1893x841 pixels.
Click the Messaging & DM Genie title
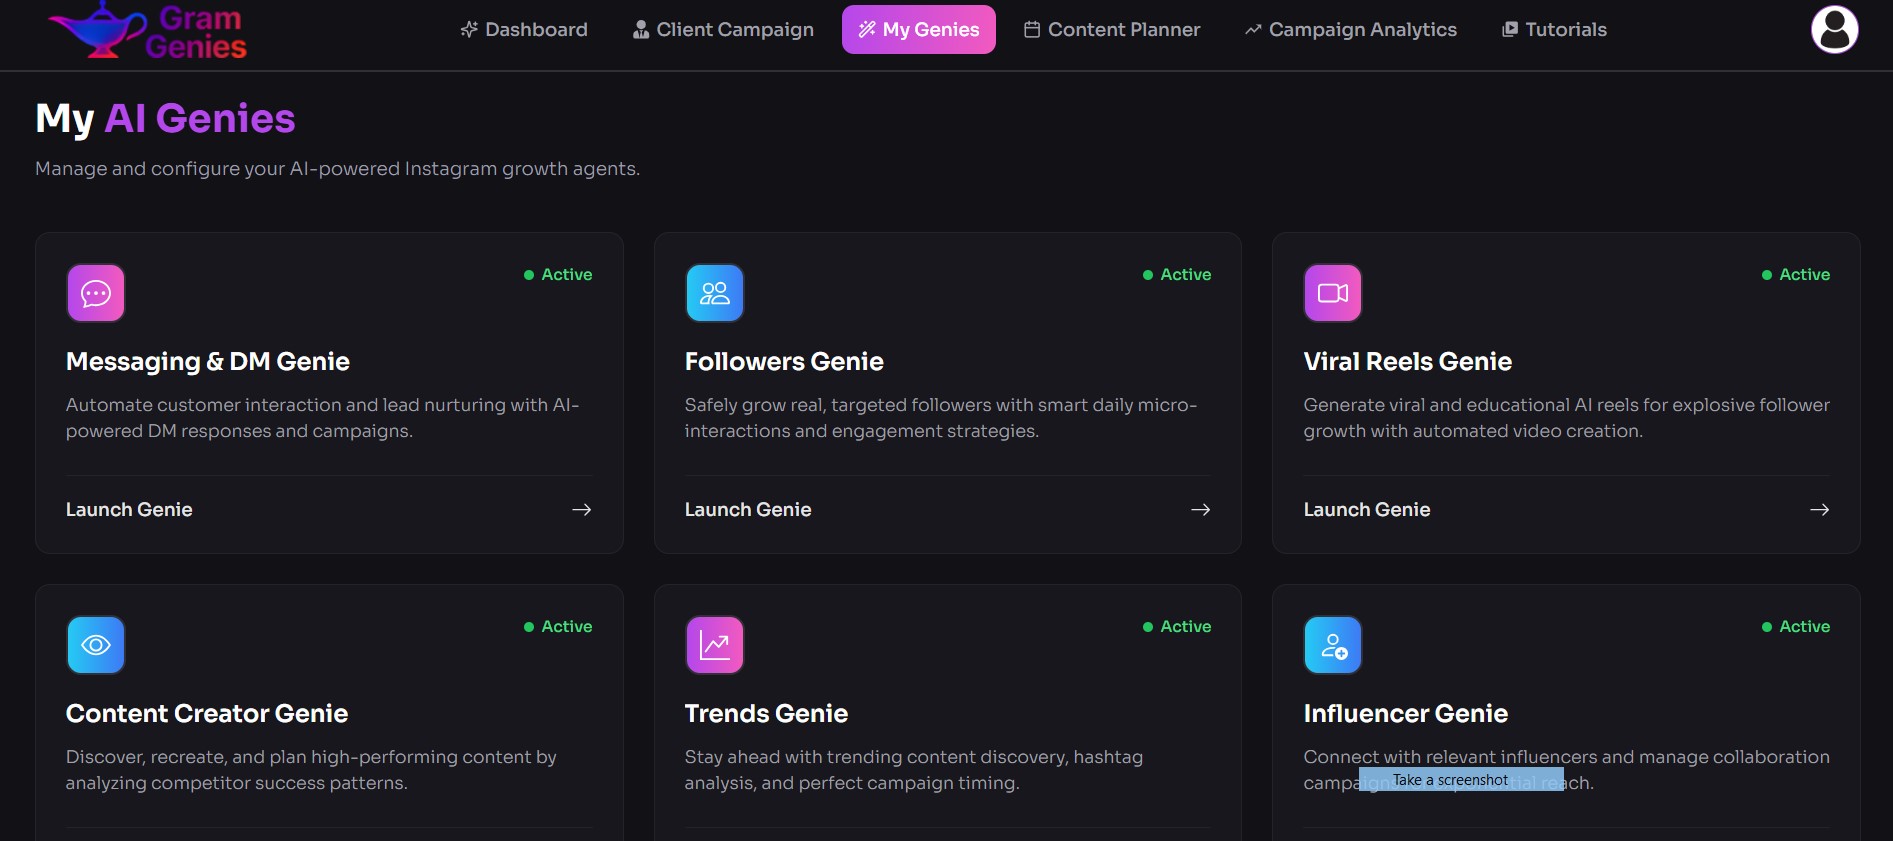208,362
